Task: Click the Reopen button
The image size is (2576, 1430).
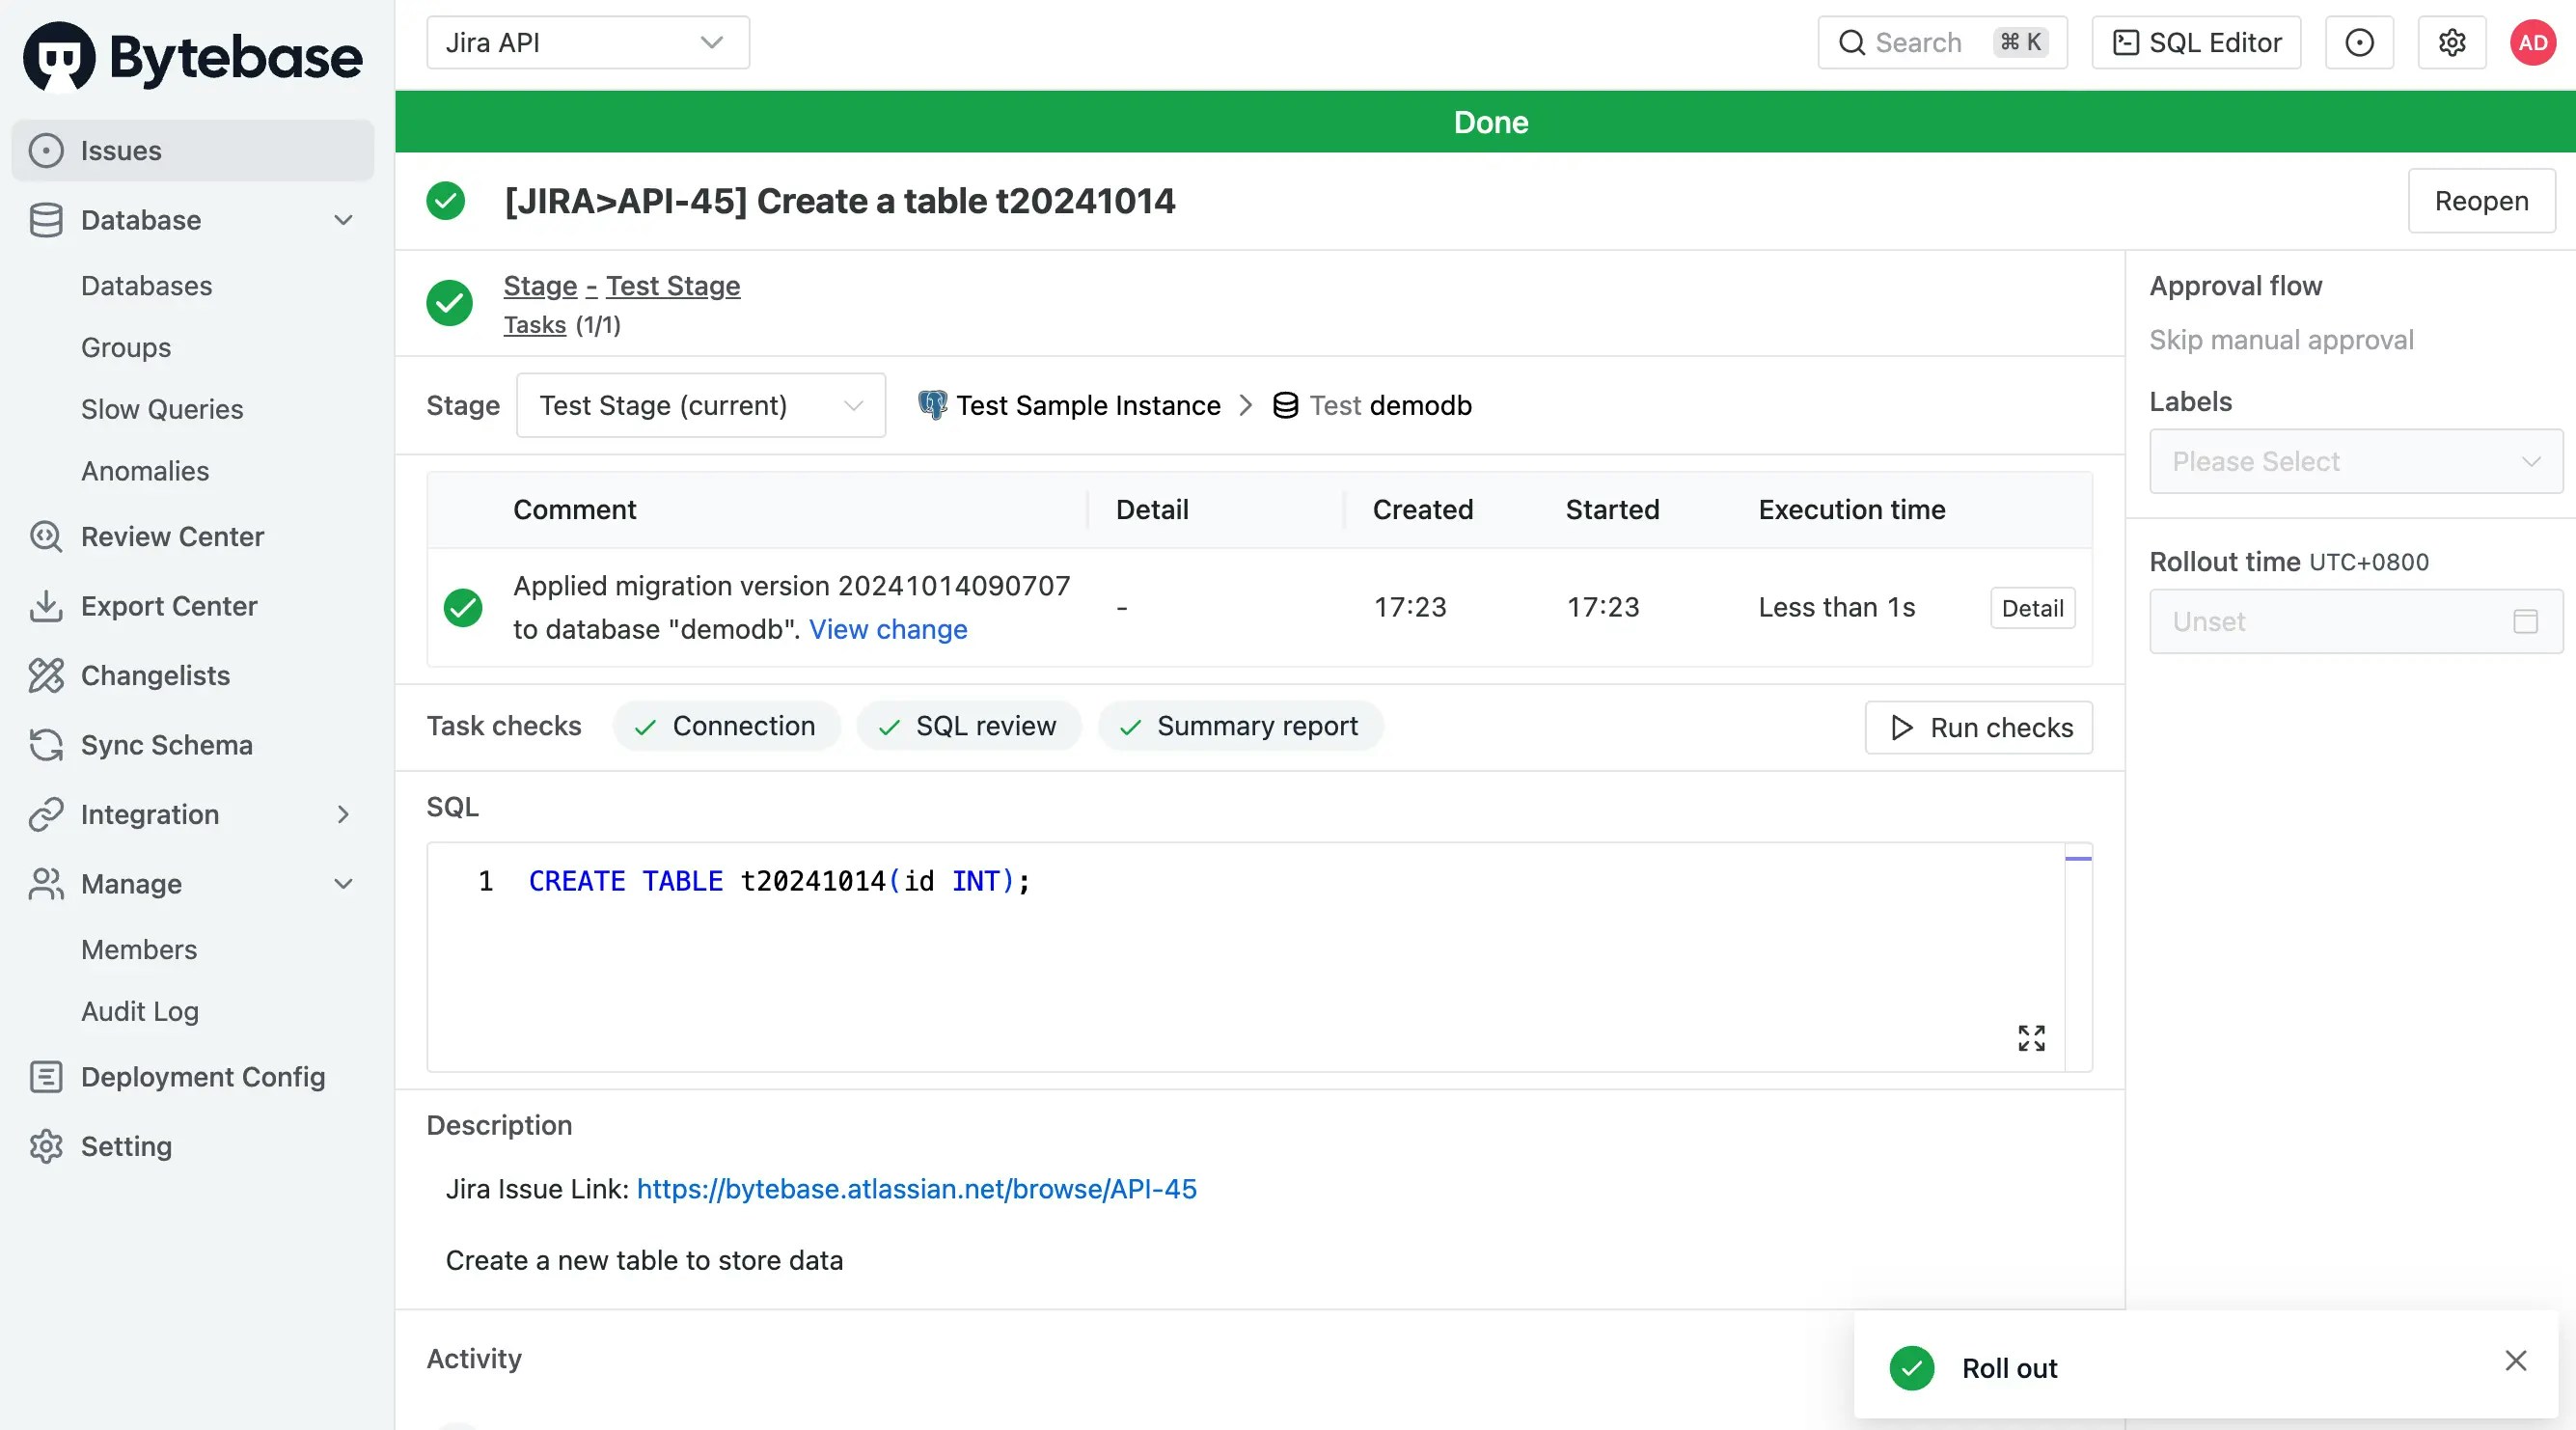Action: coord(2481,201)
